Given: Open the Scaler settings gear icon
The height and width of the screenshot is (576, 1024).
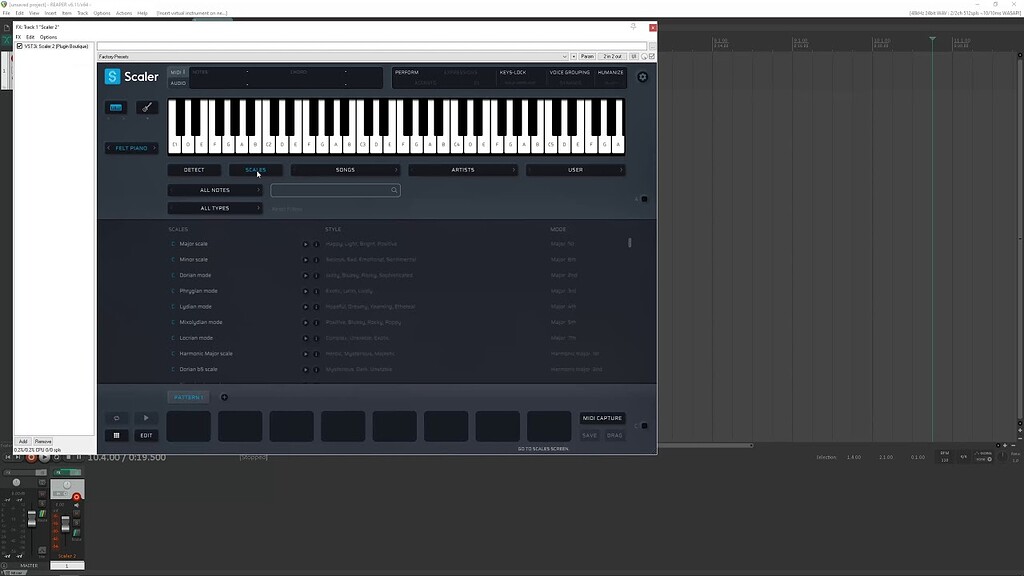Looking at the screenshot, I should 641,76.
